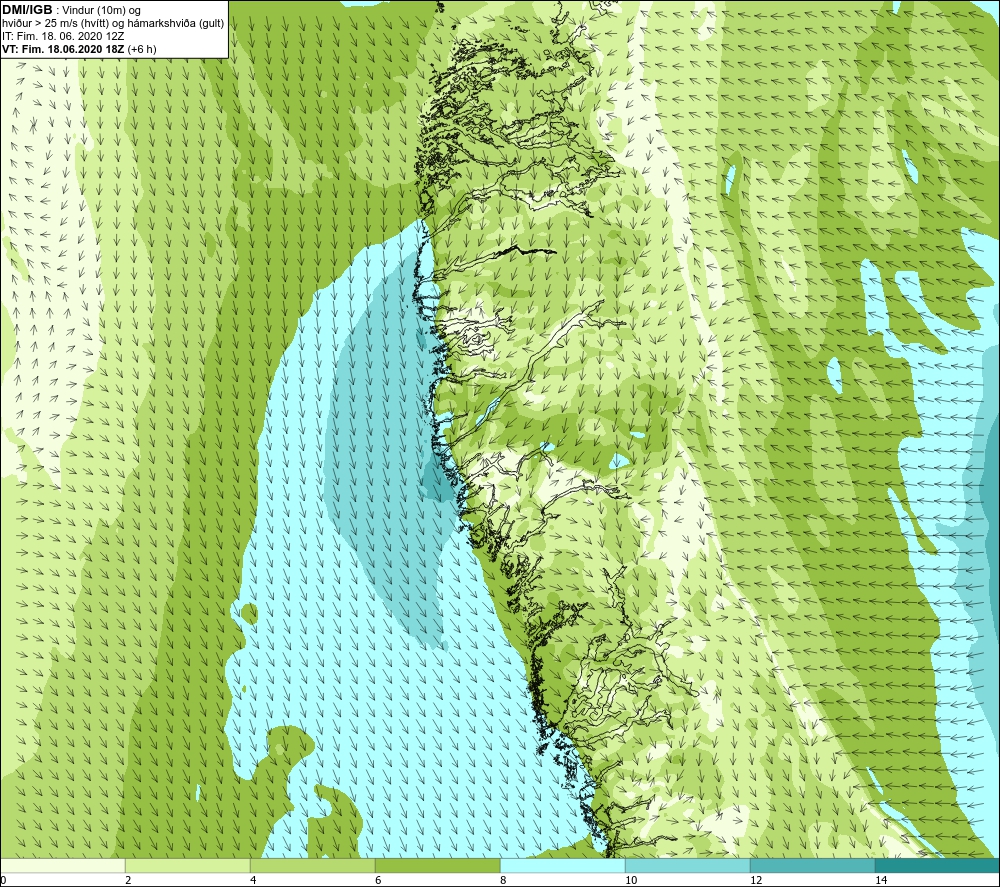Click the 'hviður > 25 m/s (hvítt)' line
This screenshot has height=887, width=1000.
click(x=113, y=24)
